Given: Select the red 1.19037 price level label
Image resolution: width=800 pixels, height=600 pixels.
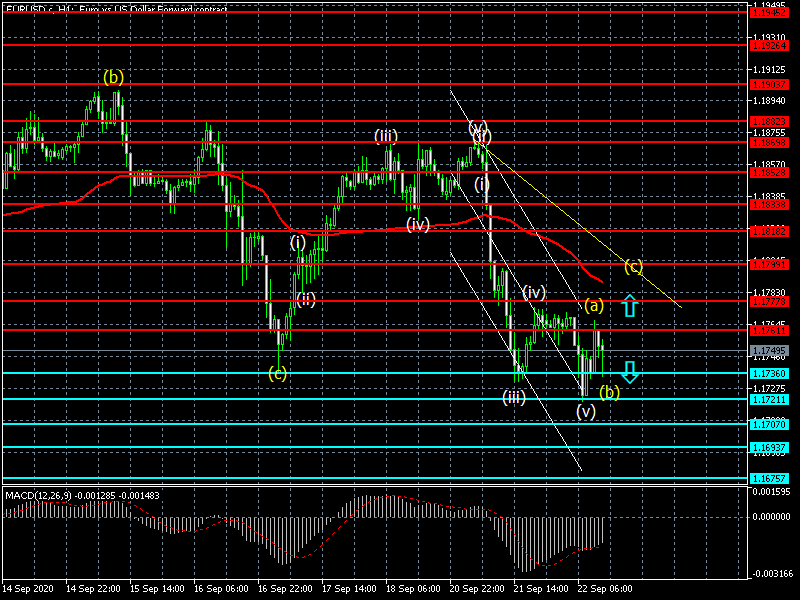Looking at the screenshot, I should pos(769,85).
